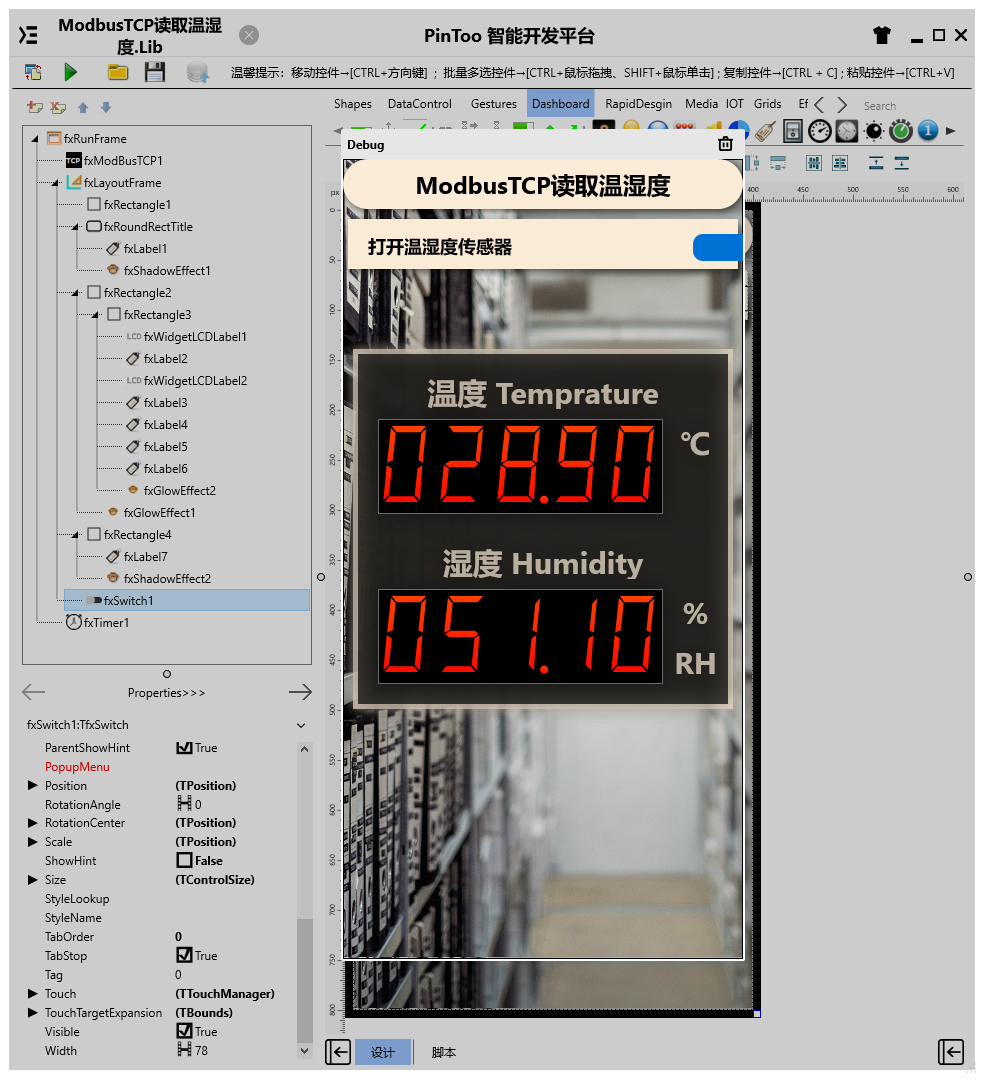
Task: Click the database upload icon
Action: [198, 72]
